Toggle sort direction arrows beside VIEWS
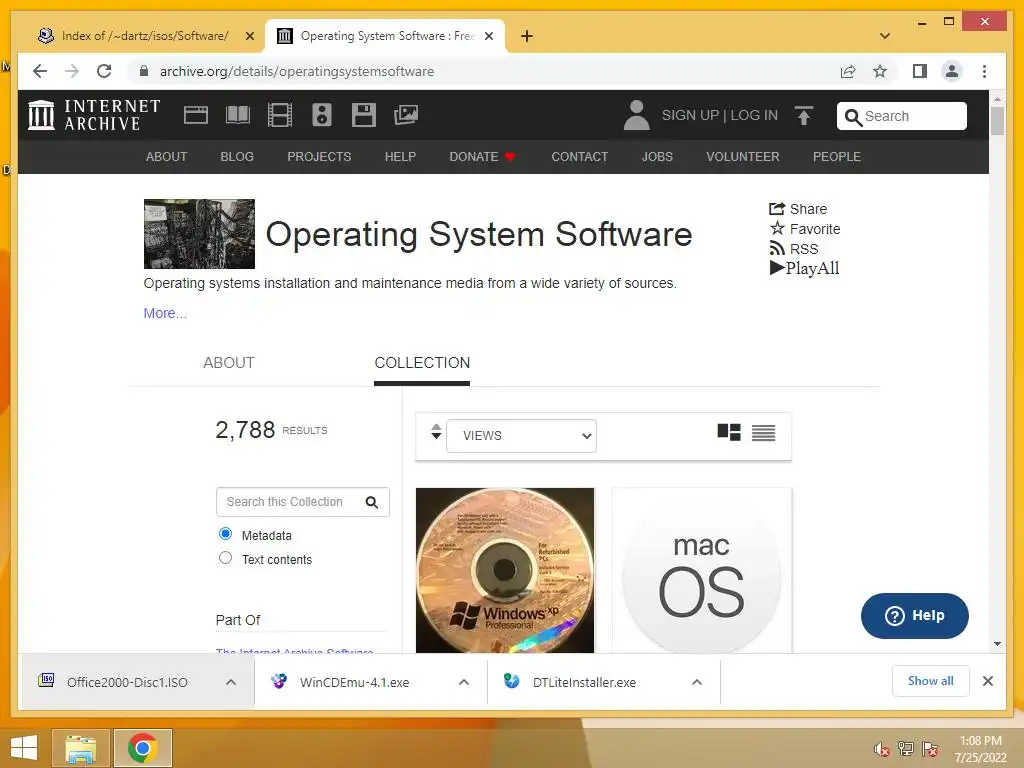This screenshot has width=1024, height=768. (x=436, y=432)
